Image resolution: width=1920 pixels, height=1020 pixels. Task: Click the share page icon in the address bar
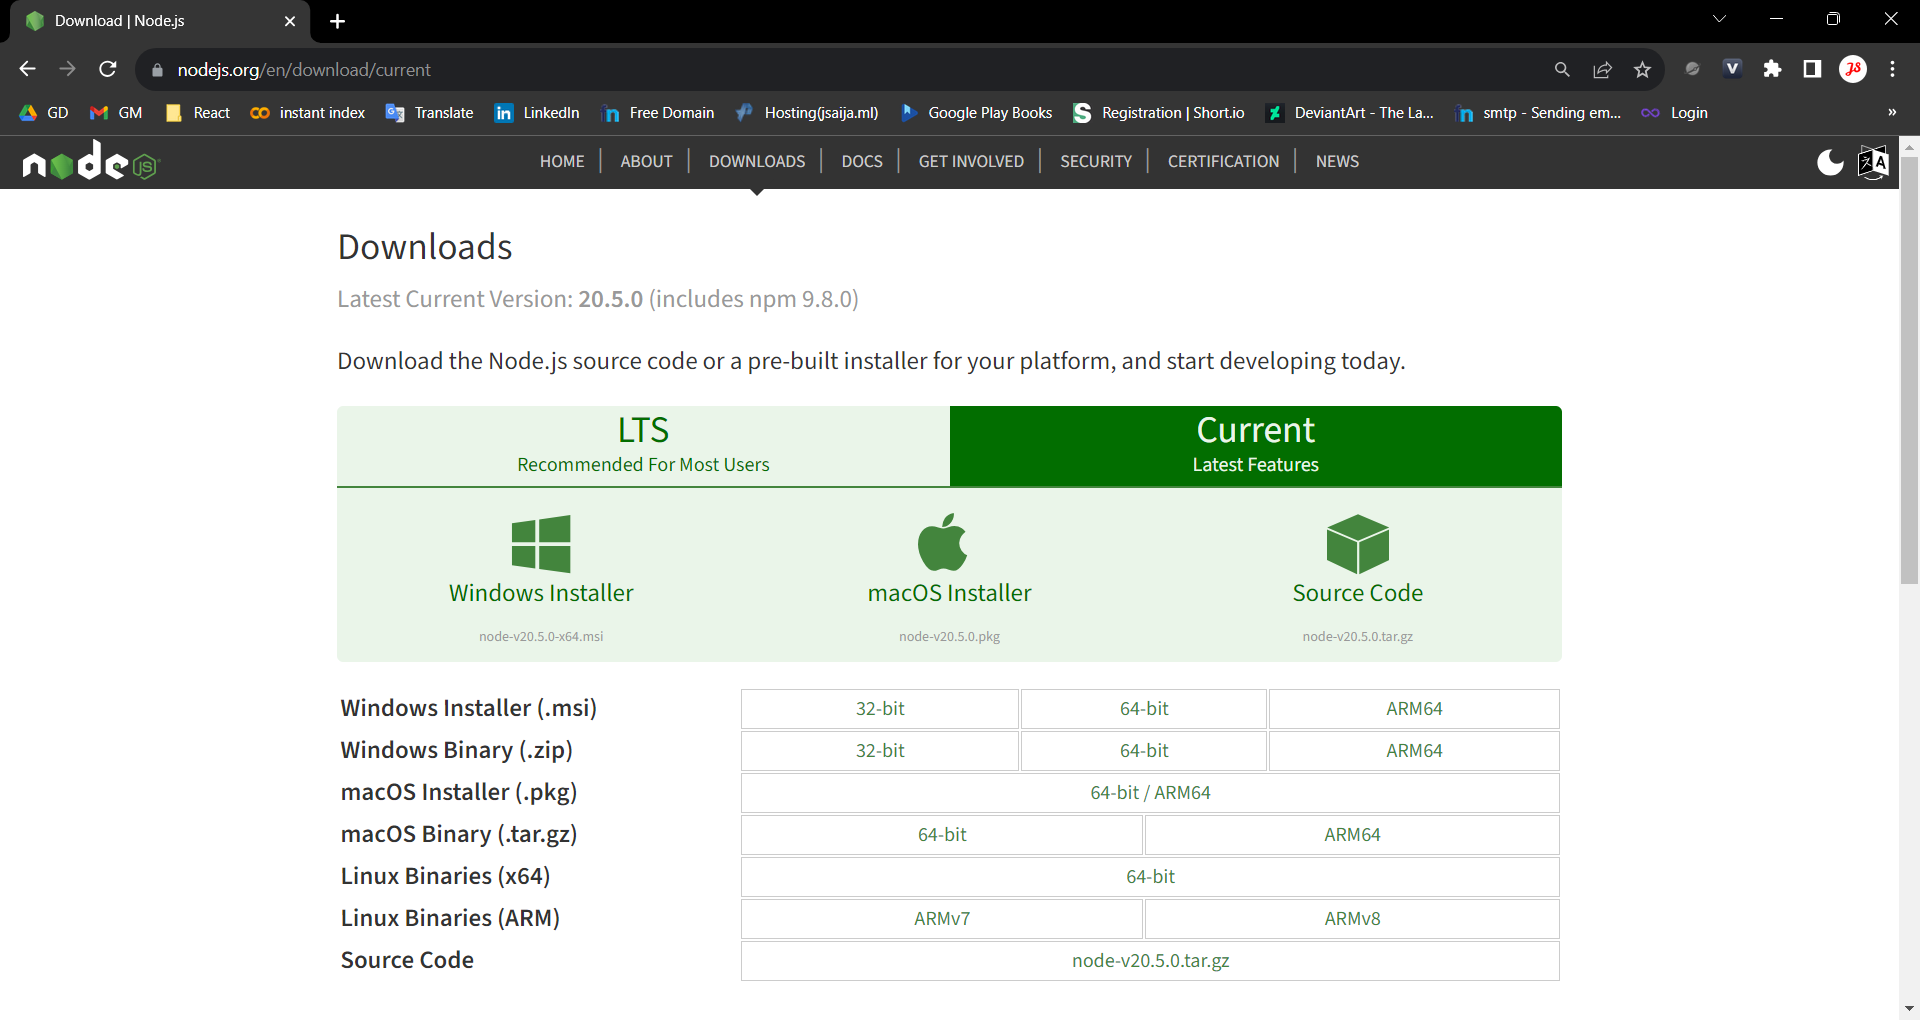(1602, 69)
